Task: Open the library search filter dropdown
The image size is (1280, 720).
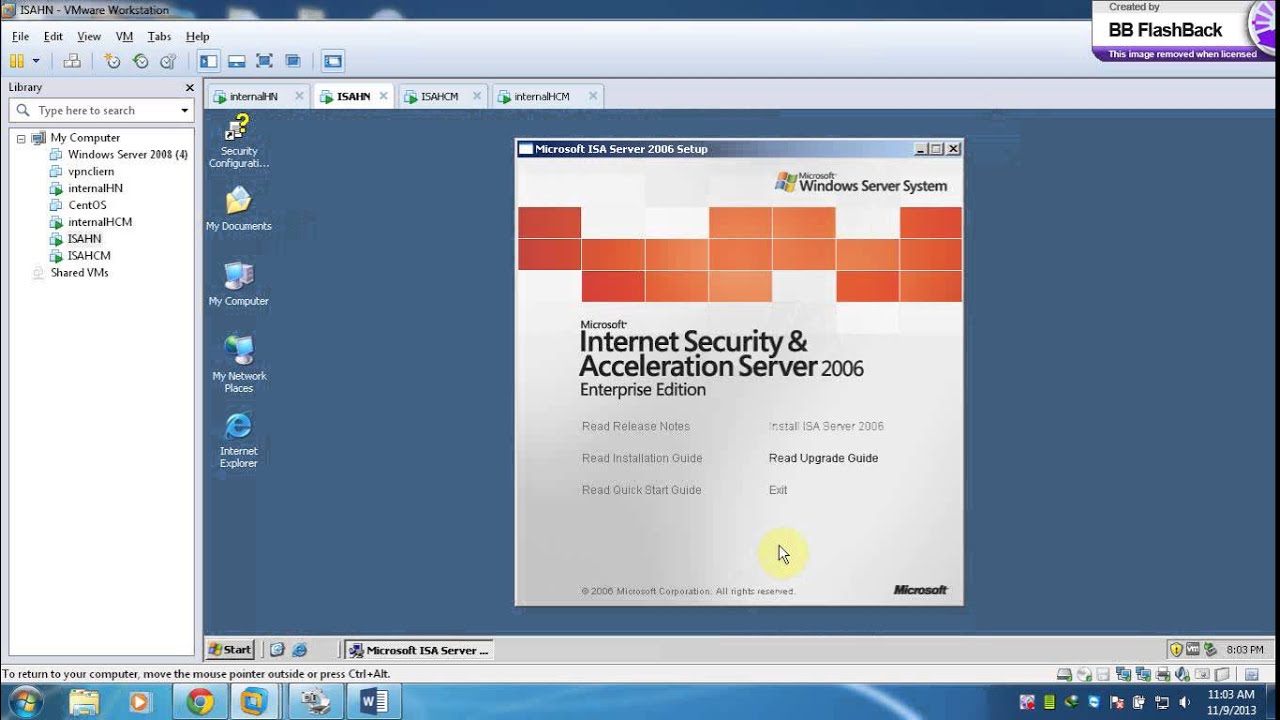Action: coord(184,111)
